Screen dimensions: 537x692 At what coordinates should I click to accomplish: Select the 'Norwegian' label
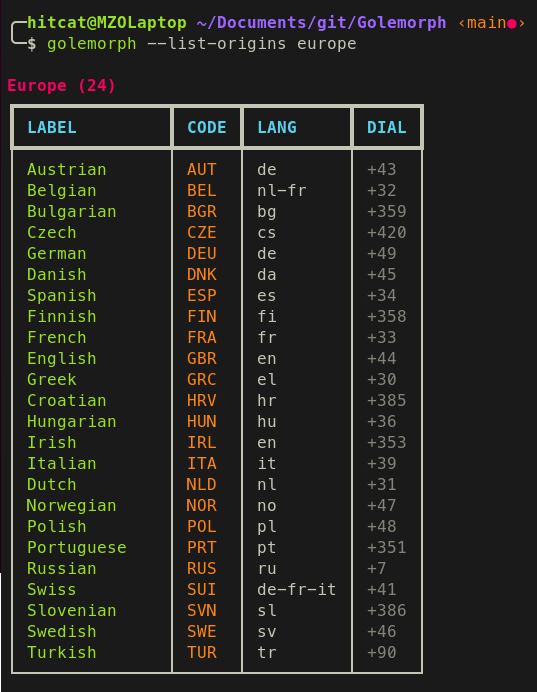71,506
